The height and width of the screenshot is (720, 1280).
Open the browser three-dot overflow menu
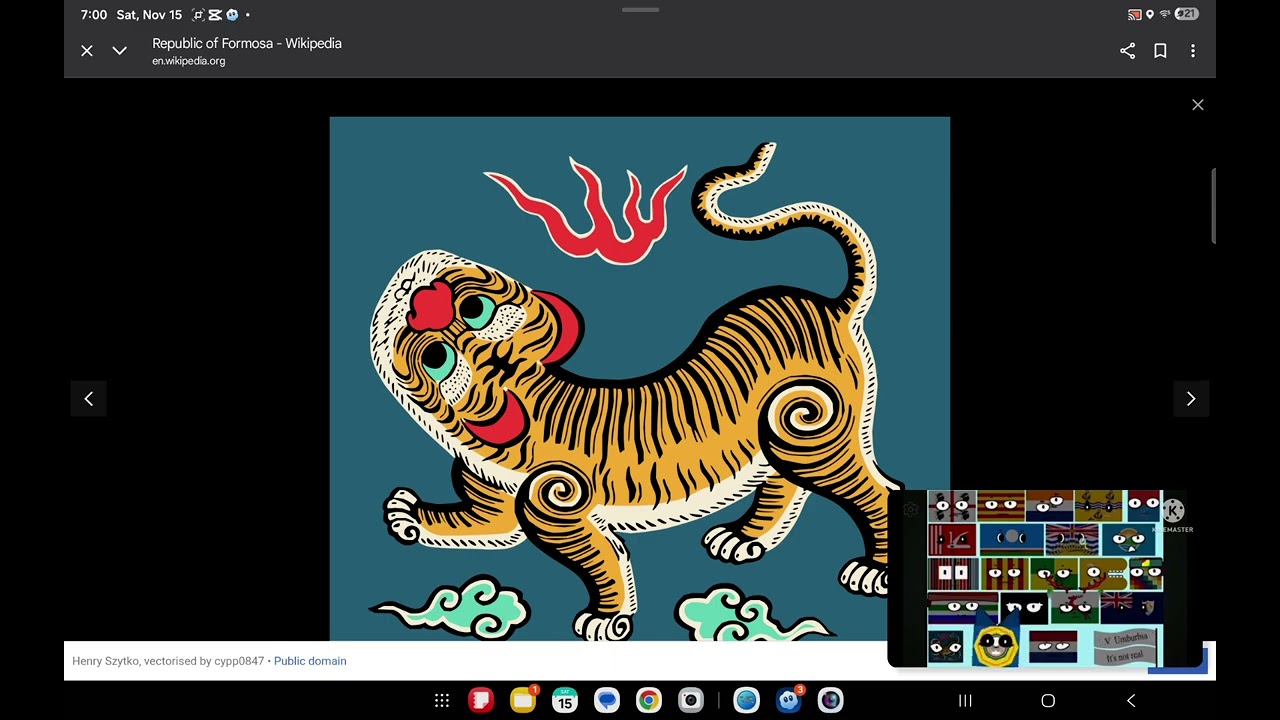click(1193, 51)
